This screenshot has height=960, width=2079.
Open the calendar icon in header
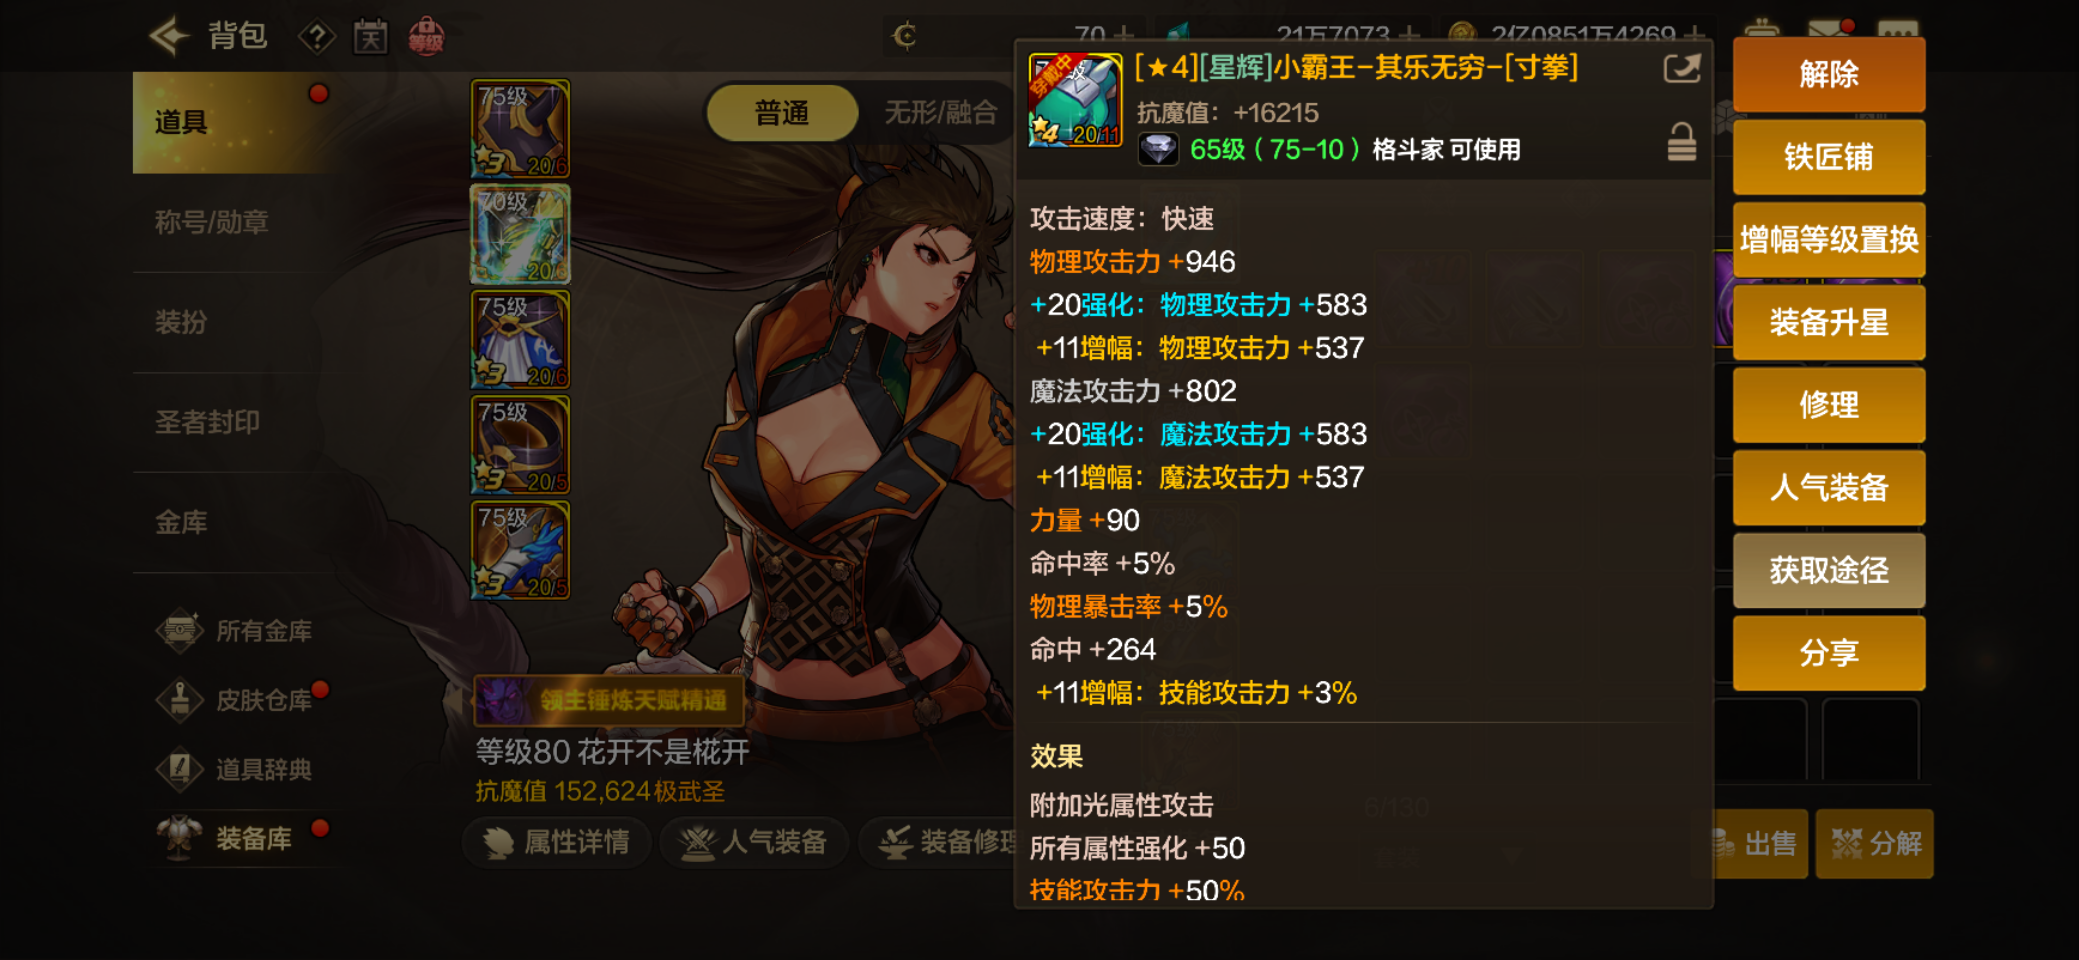click(370, 38)
